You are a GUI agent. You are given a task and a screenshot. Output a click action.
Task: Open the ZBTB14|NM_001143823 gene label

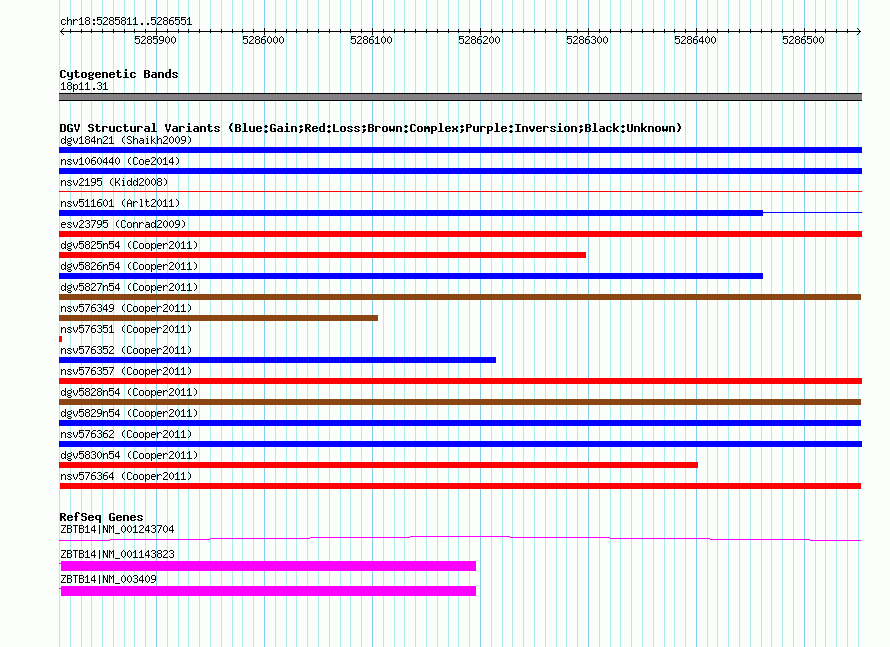[x=117, y=554]
